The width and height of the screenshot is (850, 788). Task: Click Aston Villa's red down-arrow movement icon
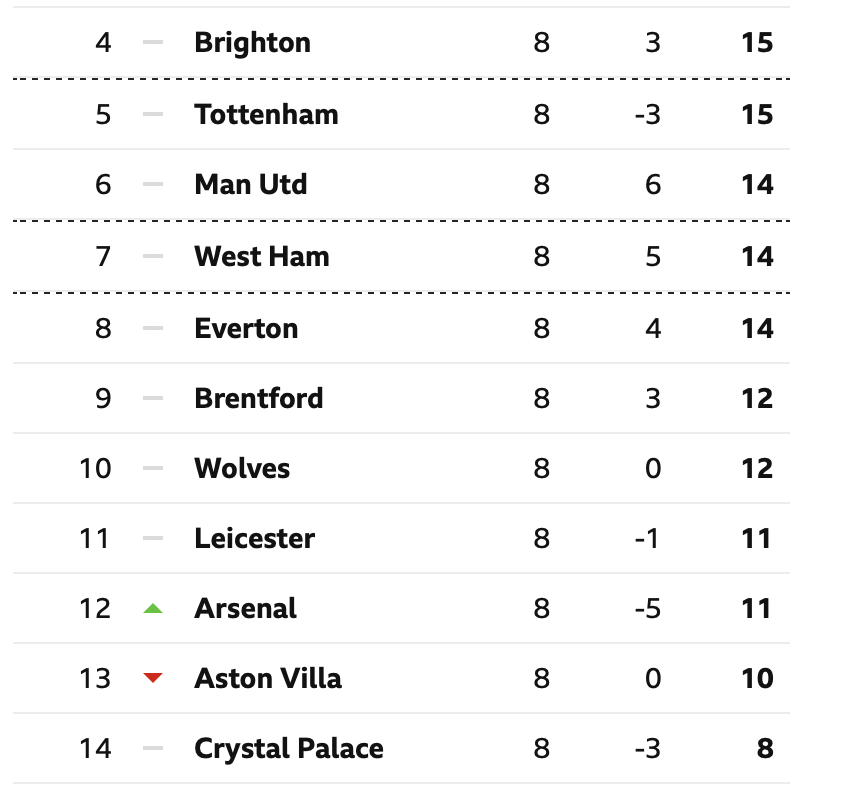pos(153,677)
